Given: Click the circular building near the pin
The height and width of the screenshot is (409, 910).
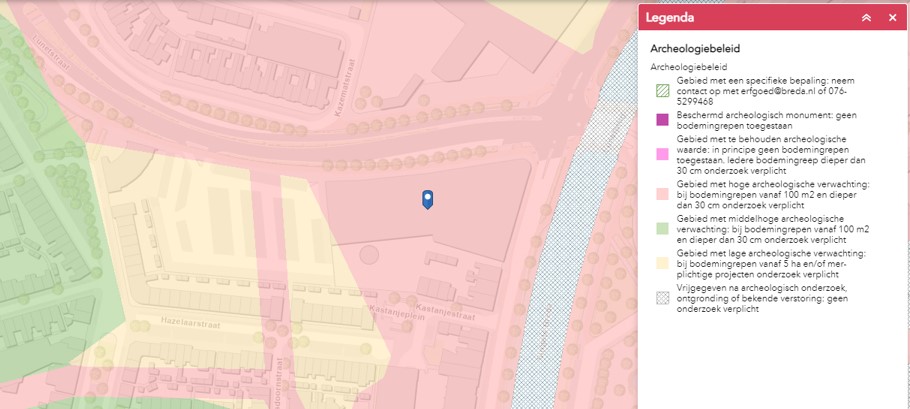Looking at the screenshot, I should click(x=370, y=256).
